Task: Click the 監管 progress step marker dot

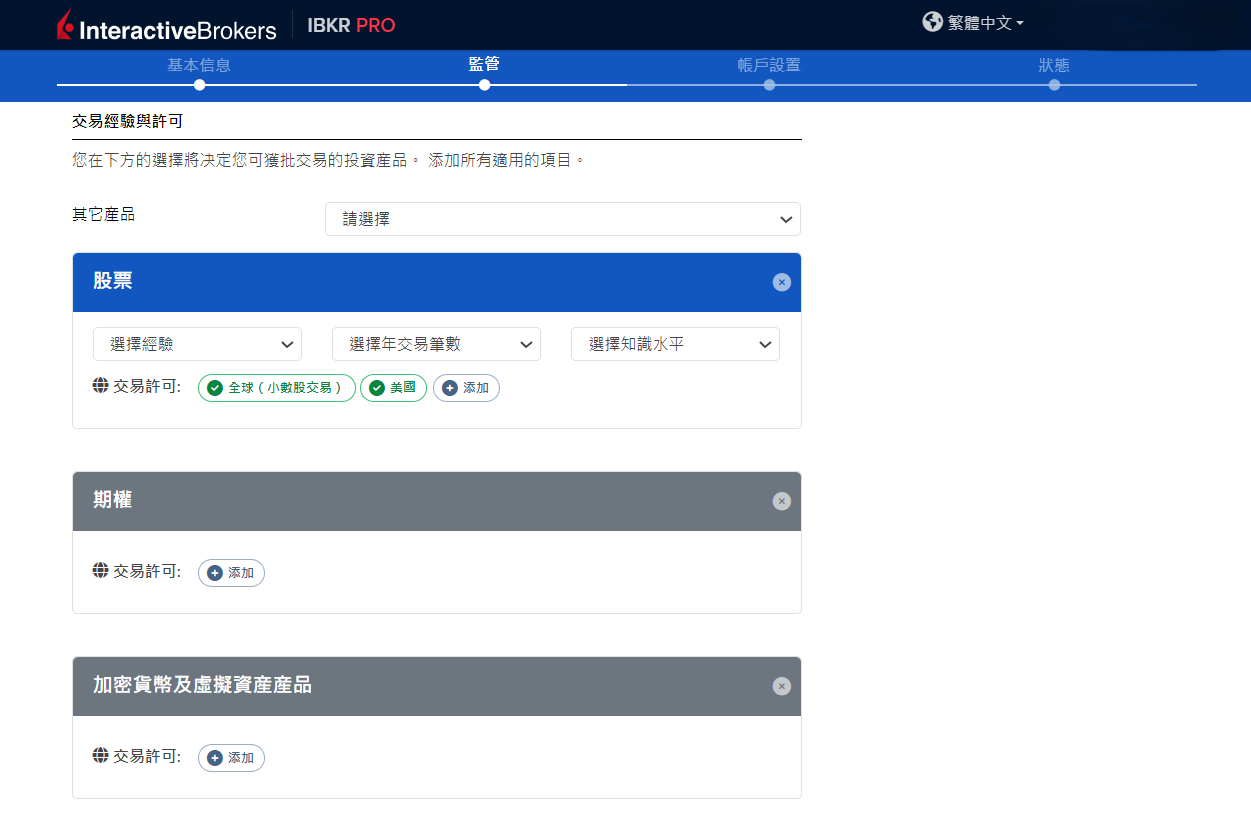Action: (x=484, y=85)
